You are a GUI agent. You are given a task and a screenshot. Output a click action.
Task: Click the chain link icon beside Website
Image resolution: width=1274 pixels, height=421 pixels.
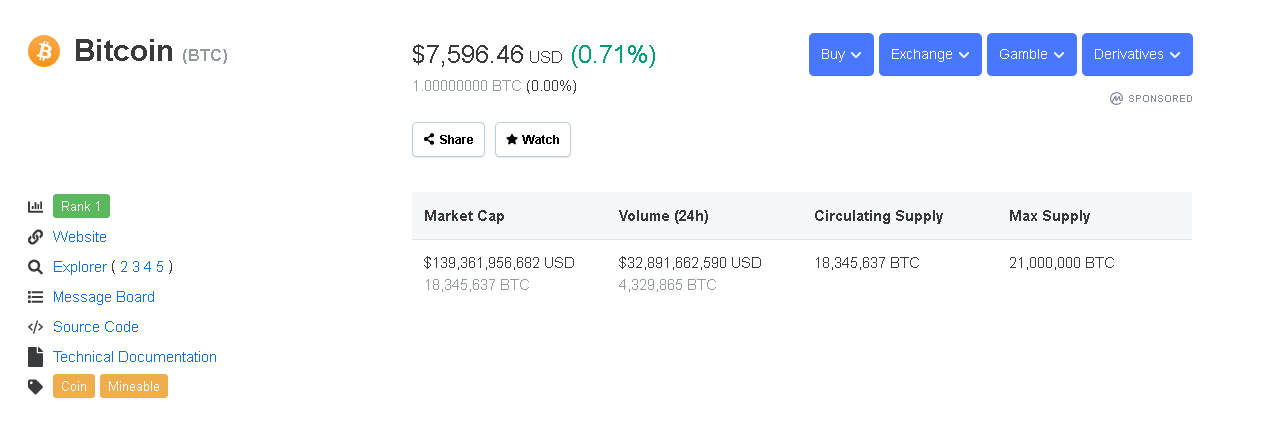[x=36, y=237]
